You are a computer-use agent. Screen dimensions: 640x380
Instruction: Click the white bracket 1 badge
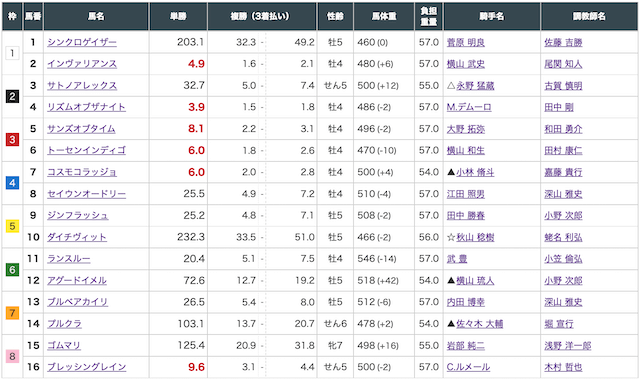[x=12, y=53]
